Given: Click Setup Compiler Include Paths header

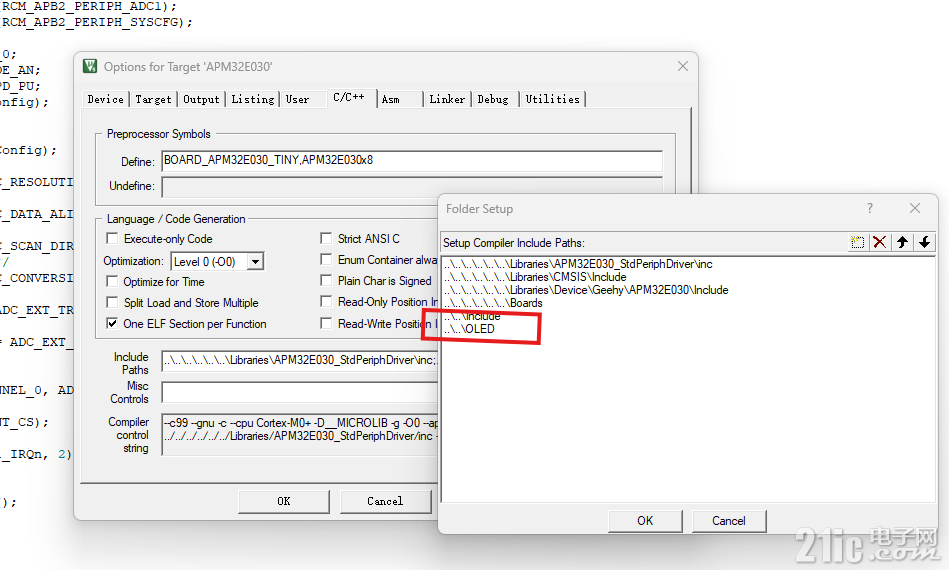Looking at the screenshot, I should (x=514, y=243).
